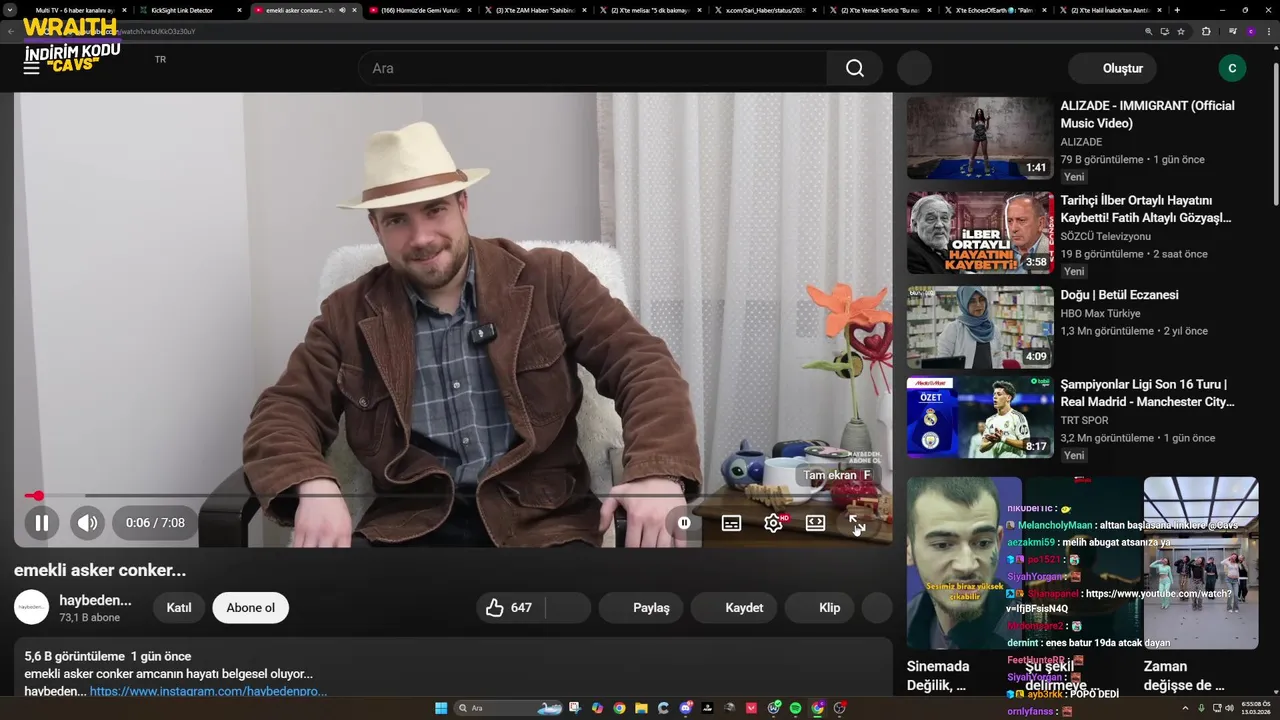Open the taskbar volume speaker icon
1280x720 pixels.
(1229, 708)
